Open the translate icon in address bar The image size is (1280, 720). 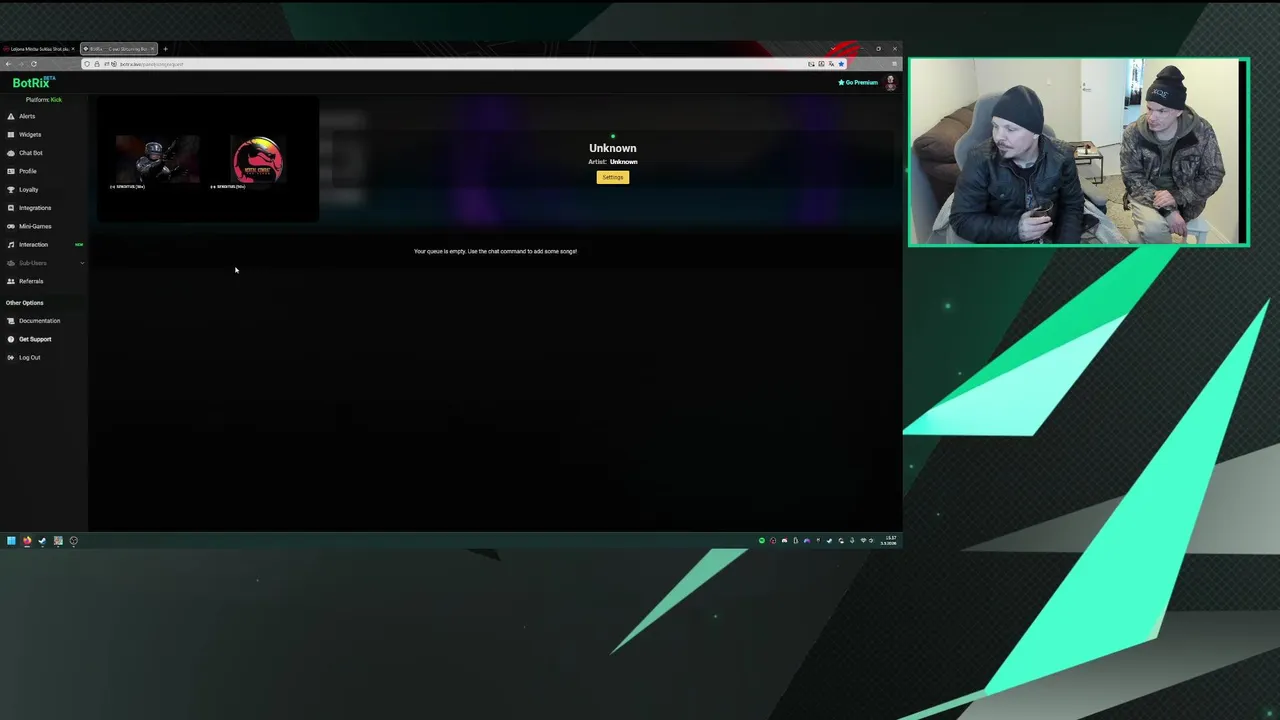click(831, 64)
